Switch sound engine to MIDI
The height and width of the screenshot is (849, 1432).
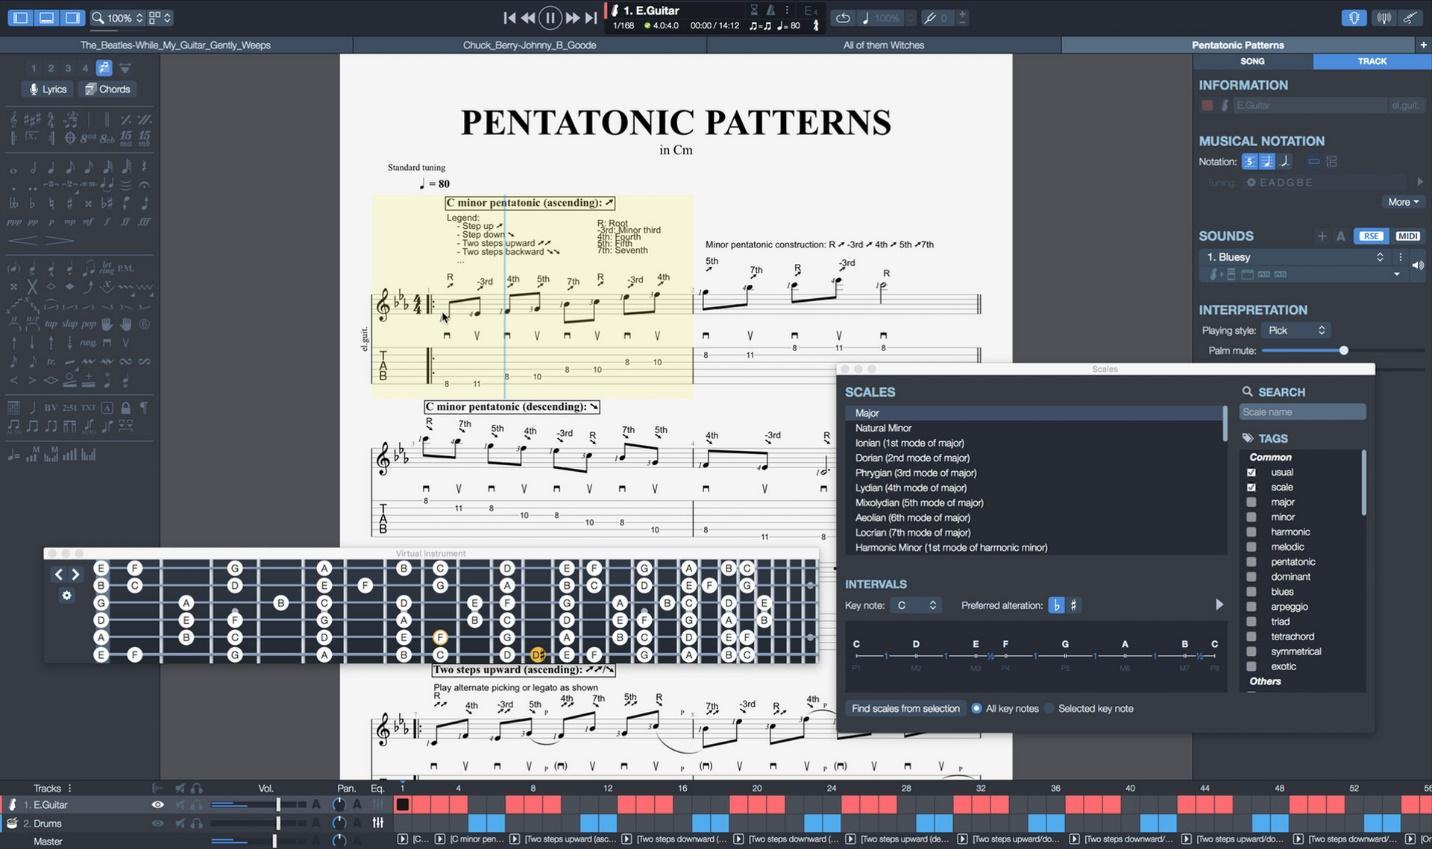tap(1407, 236)
